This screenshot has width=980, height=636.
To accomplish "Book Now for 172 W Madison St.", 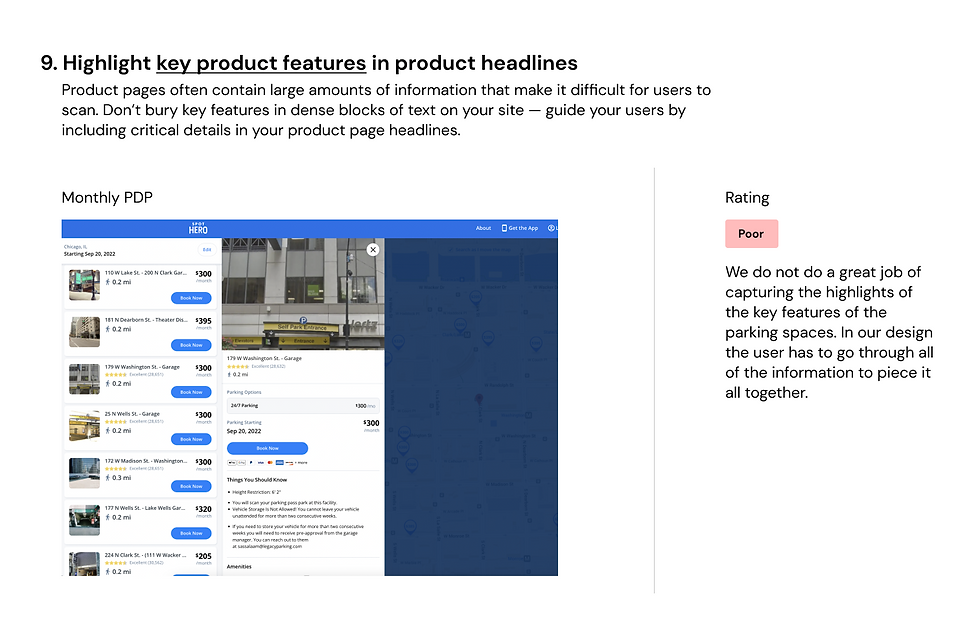I will pyautogui.click(x=191, y=486).
